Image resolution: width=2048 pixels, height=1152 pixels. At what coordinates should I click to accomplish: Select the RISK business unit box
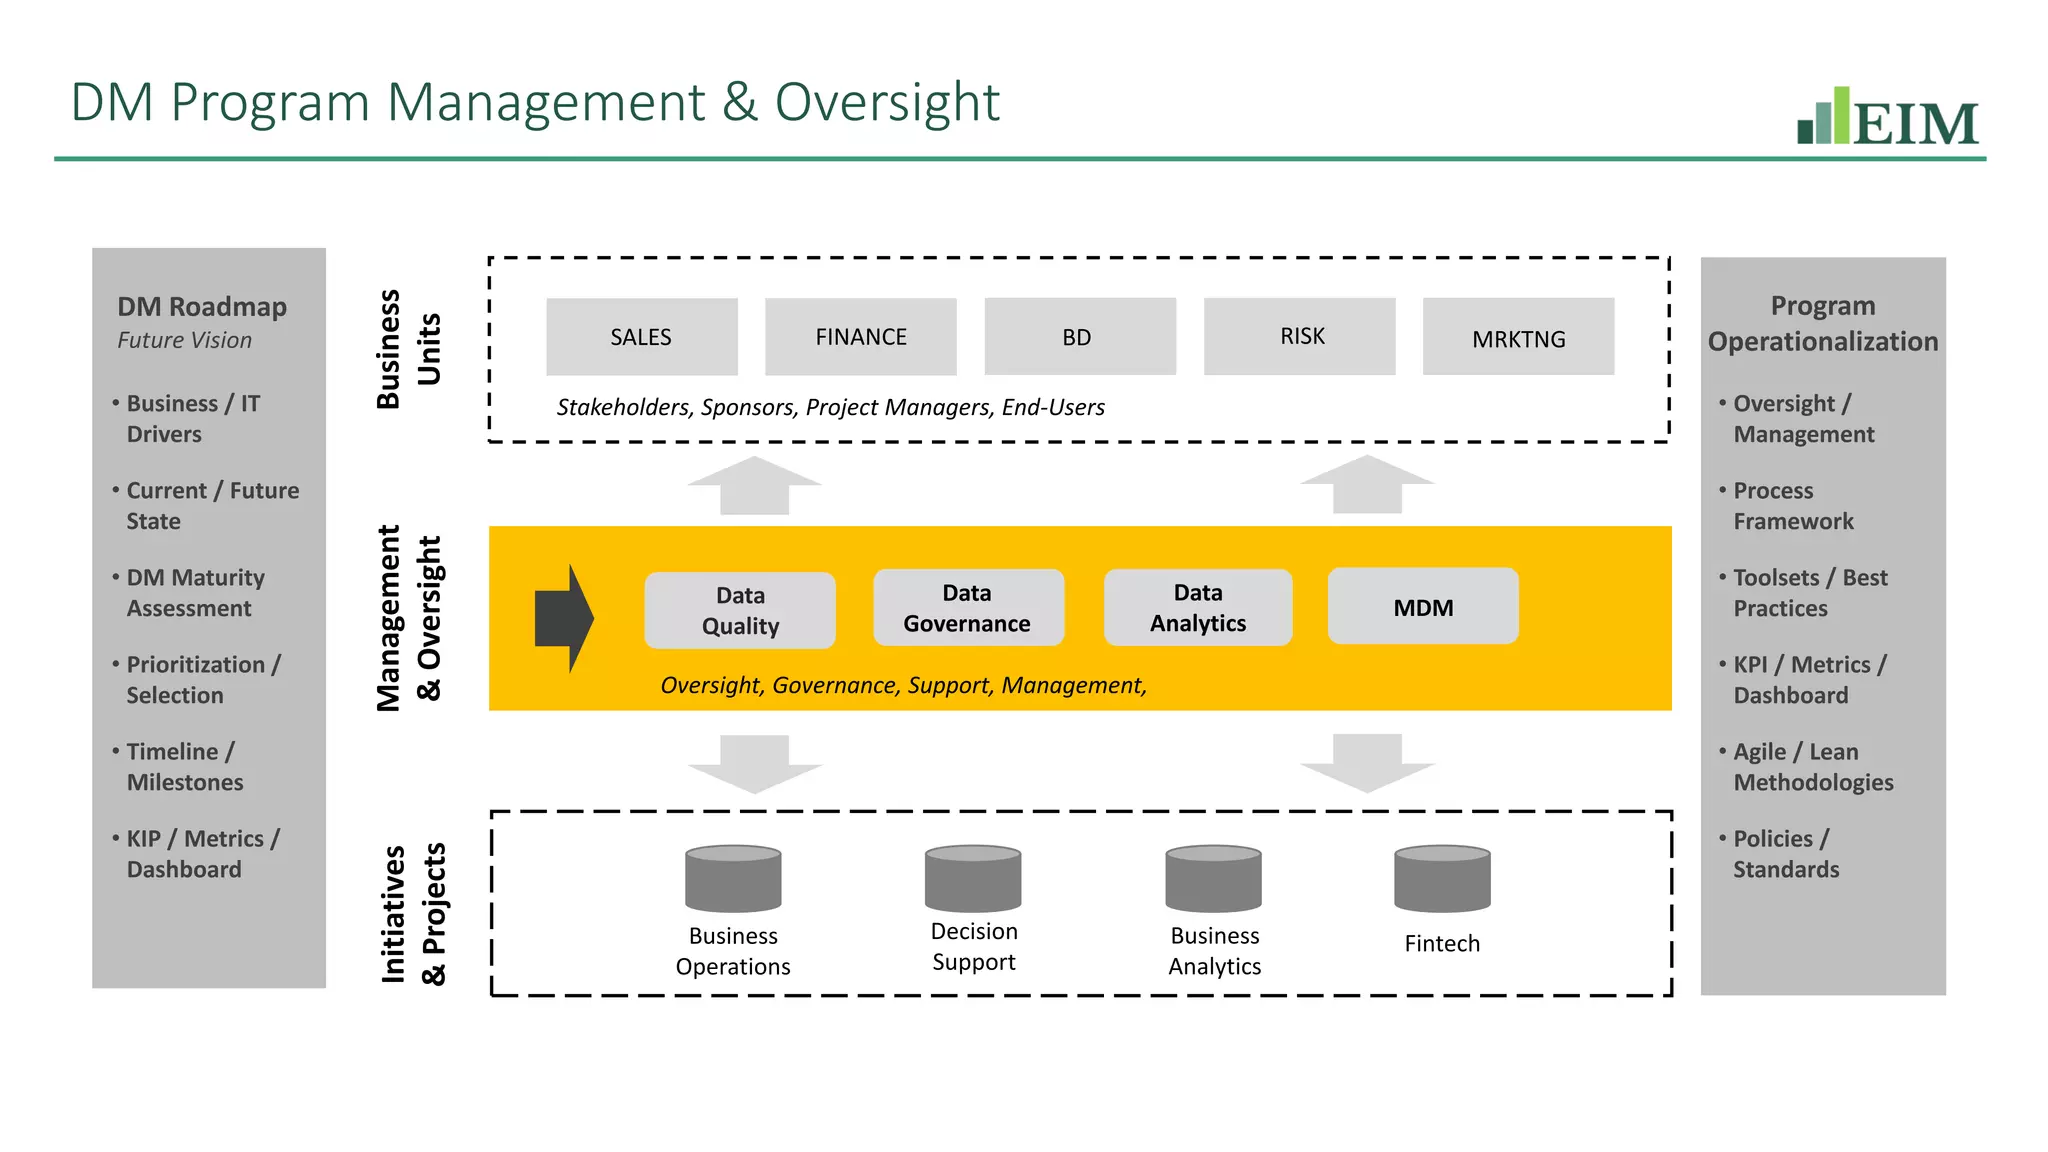click(1299, 336)
